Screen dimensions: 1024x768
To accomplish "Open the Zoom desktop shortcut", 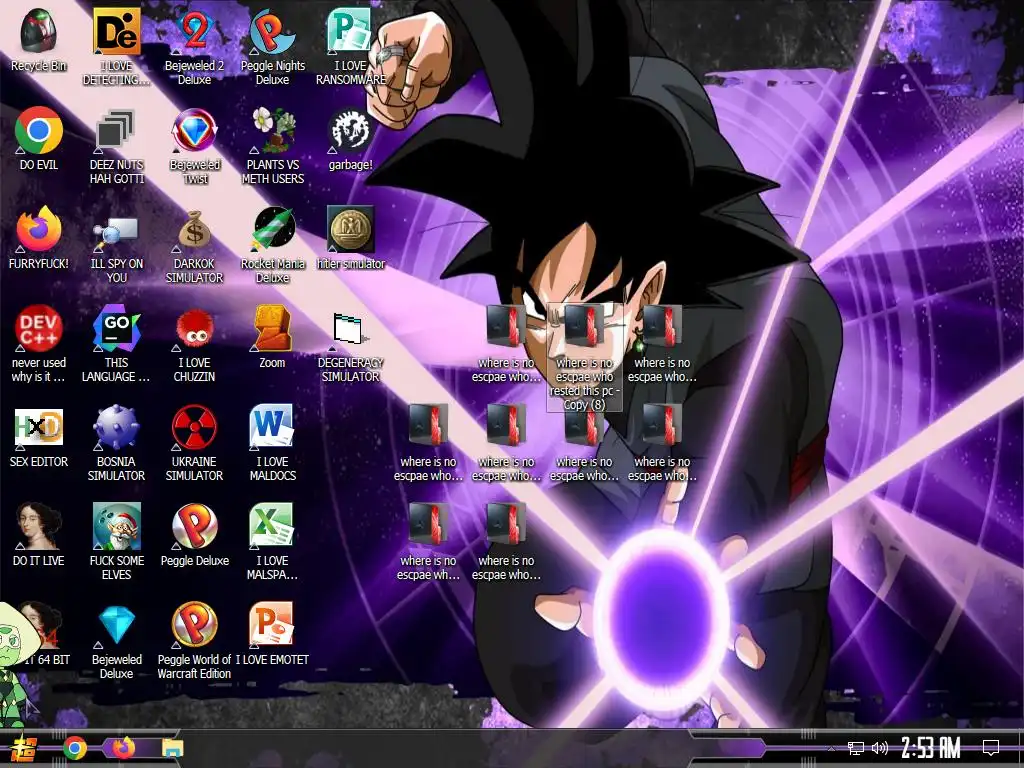I will click(x=272, y=337).
